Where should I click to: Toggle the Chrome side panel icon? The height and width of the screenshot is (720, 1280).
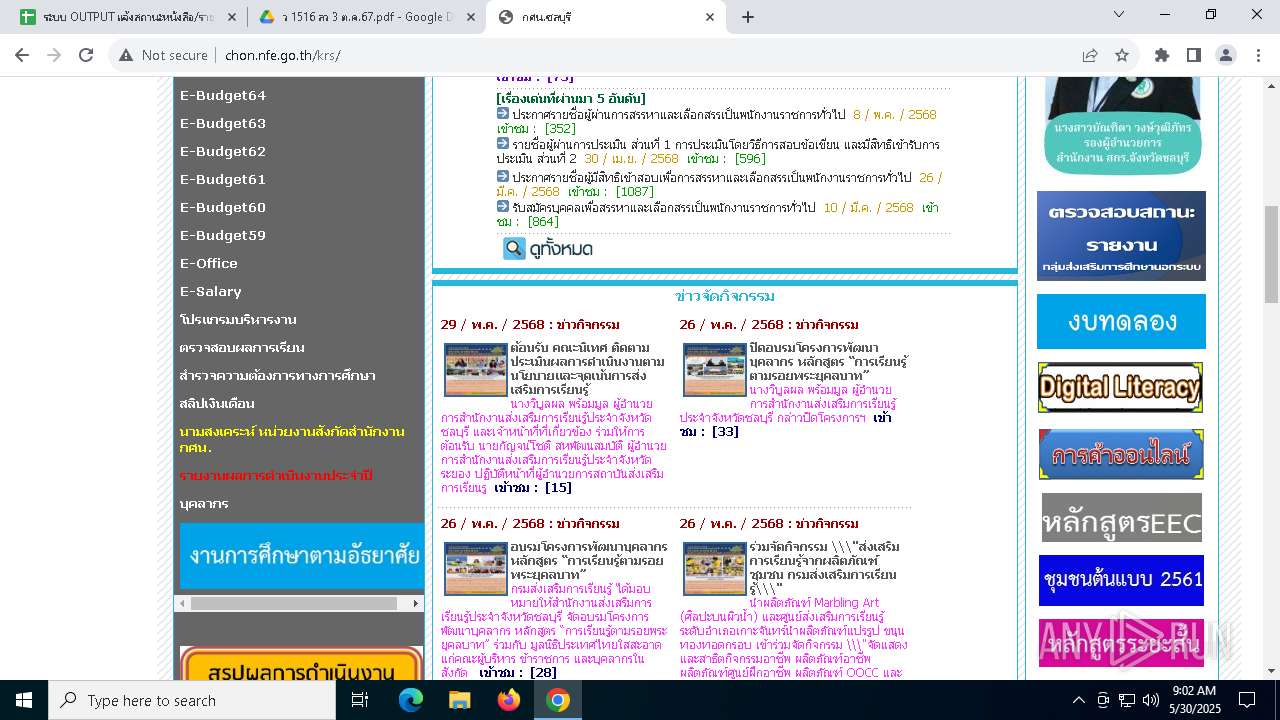coord(1194,55)
